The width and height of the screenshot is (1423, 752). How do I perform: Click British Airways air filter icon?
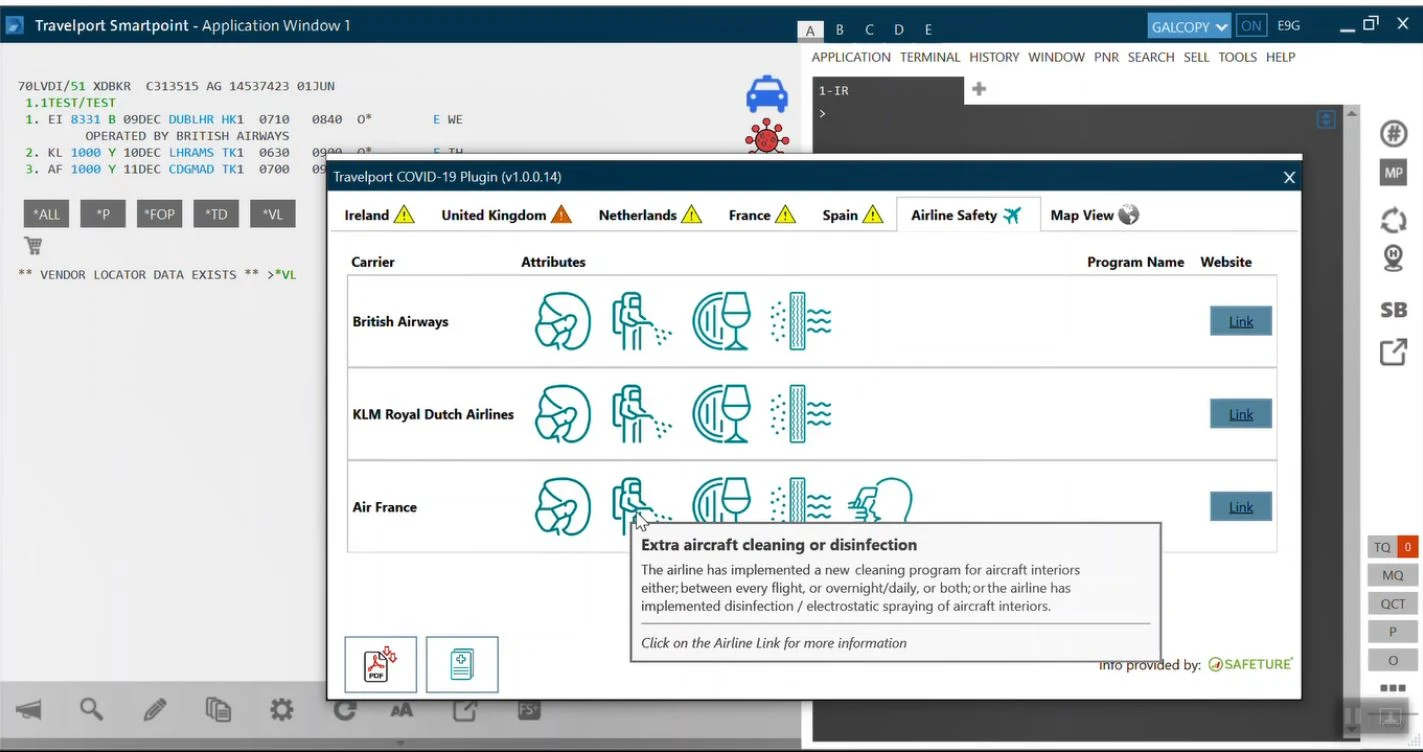(x=801, y=322)
